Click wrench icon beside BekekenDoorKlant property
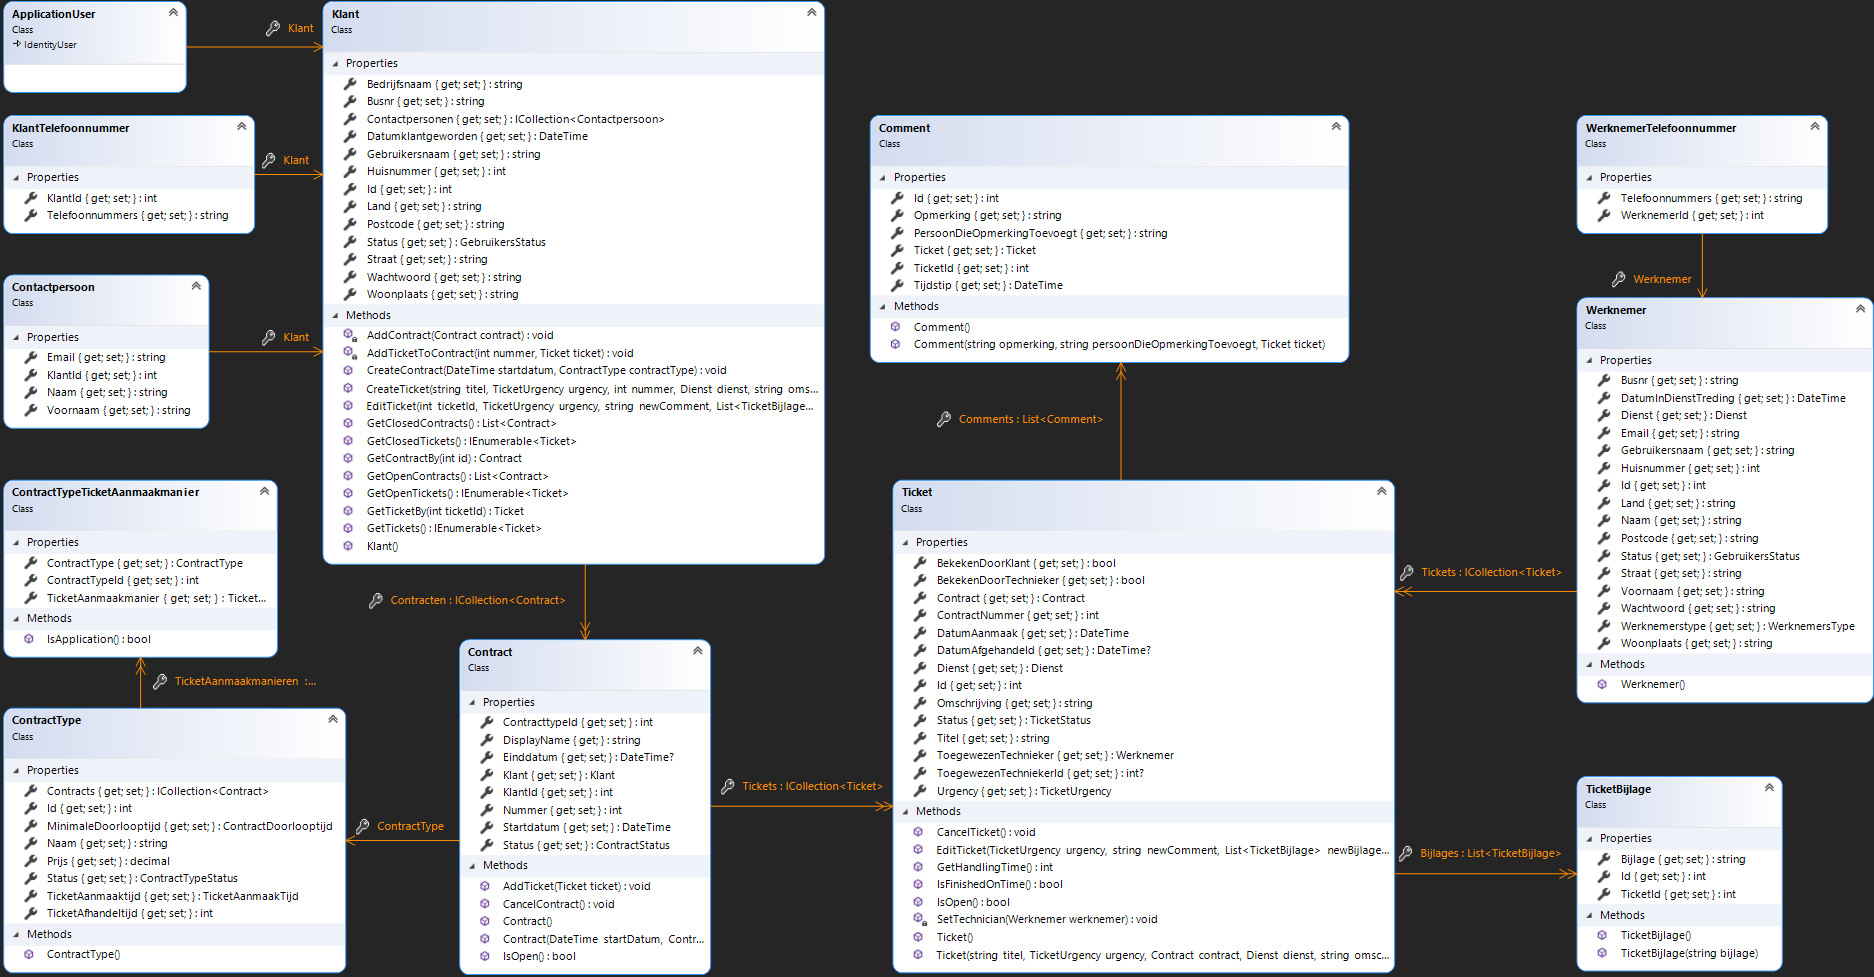Image resolution: width=1874 pixels, height=977 pixels. pyautogui.click(x=920, y=563)
